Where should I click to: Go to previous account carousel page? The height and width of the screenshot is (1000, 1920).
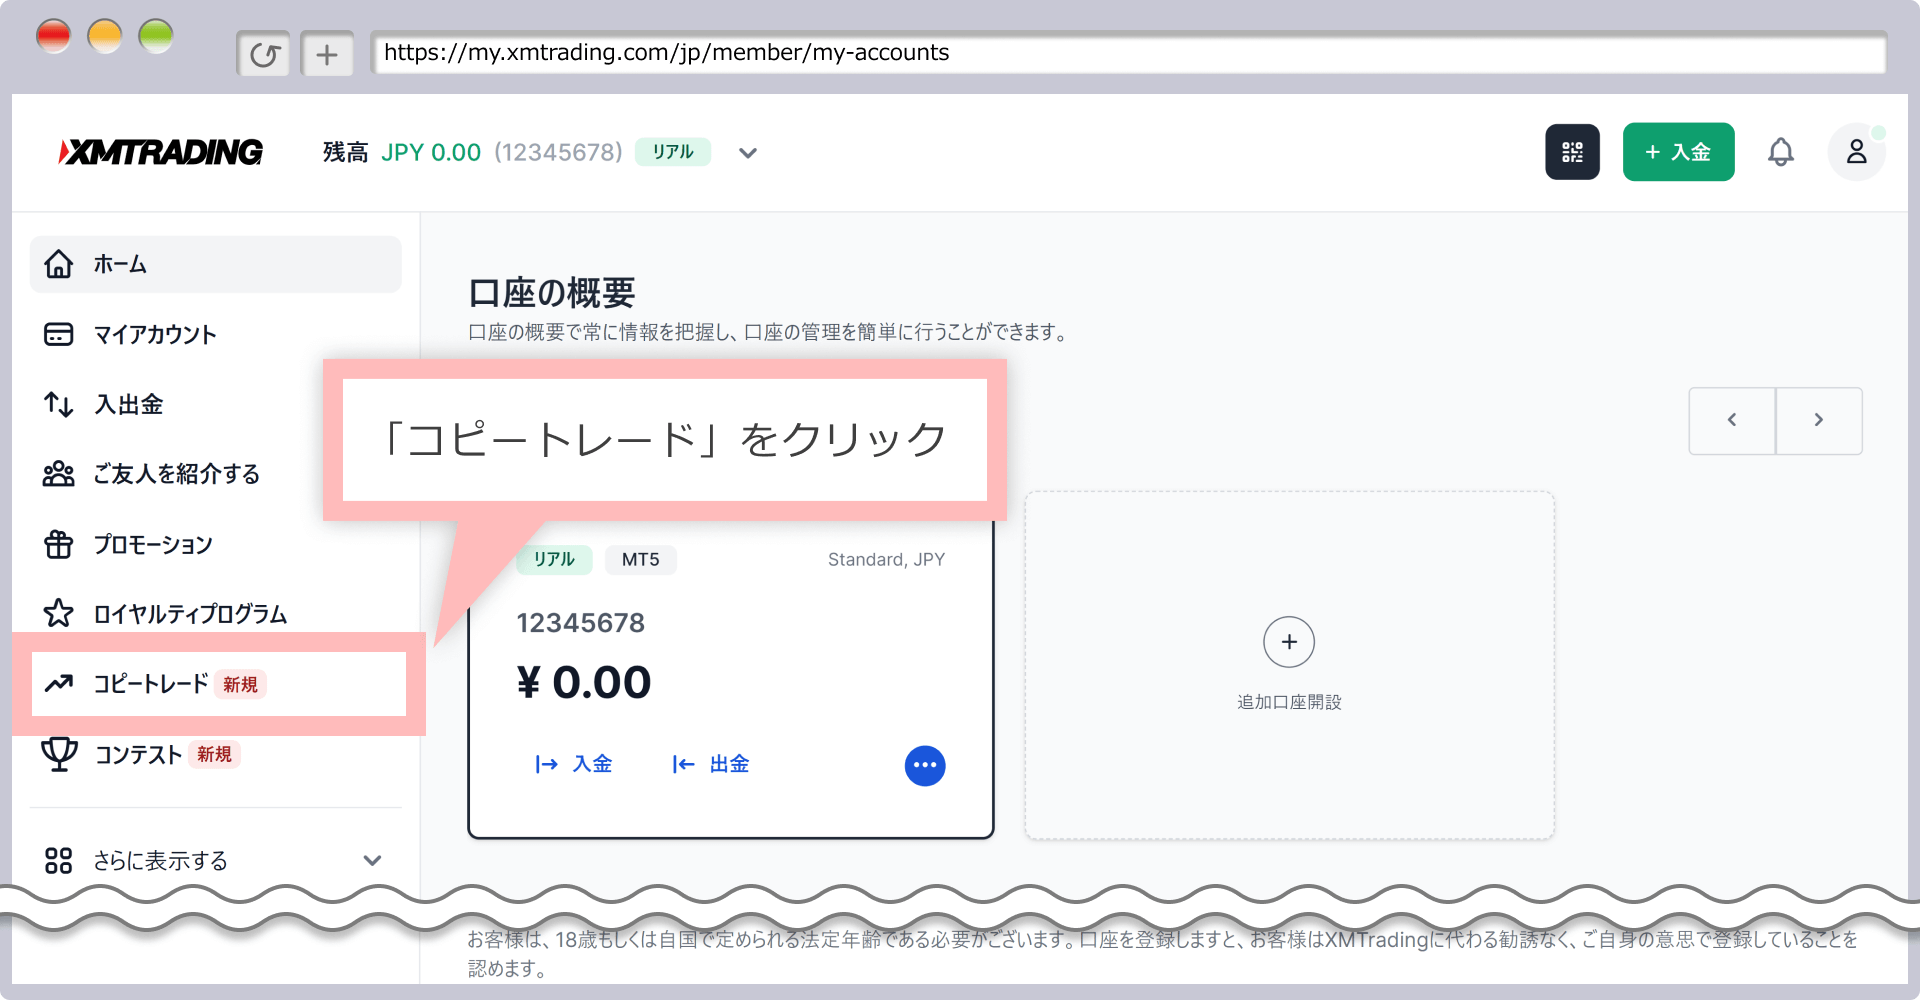pos(1732,421)
